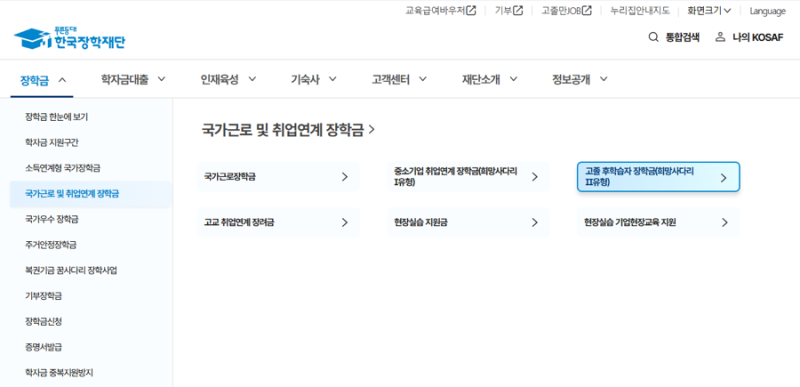The width and height of the screenshot is (800, 387).
Task: Click arrow icon on 현장실습 기업현장교육 지원 card
Action: 724,222
